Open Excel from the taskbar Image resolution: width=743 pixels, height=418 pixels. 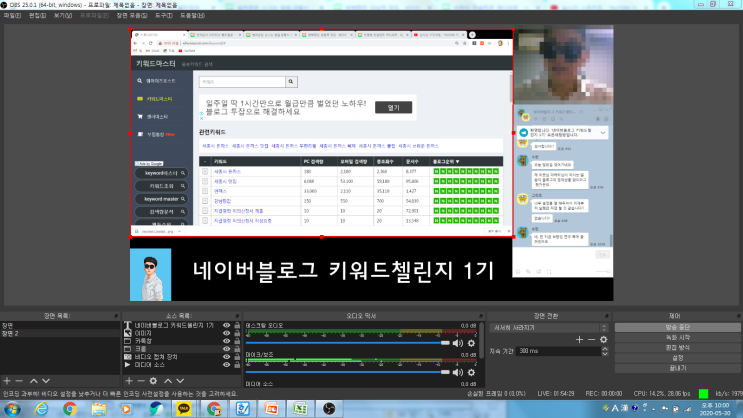[300, 409]
